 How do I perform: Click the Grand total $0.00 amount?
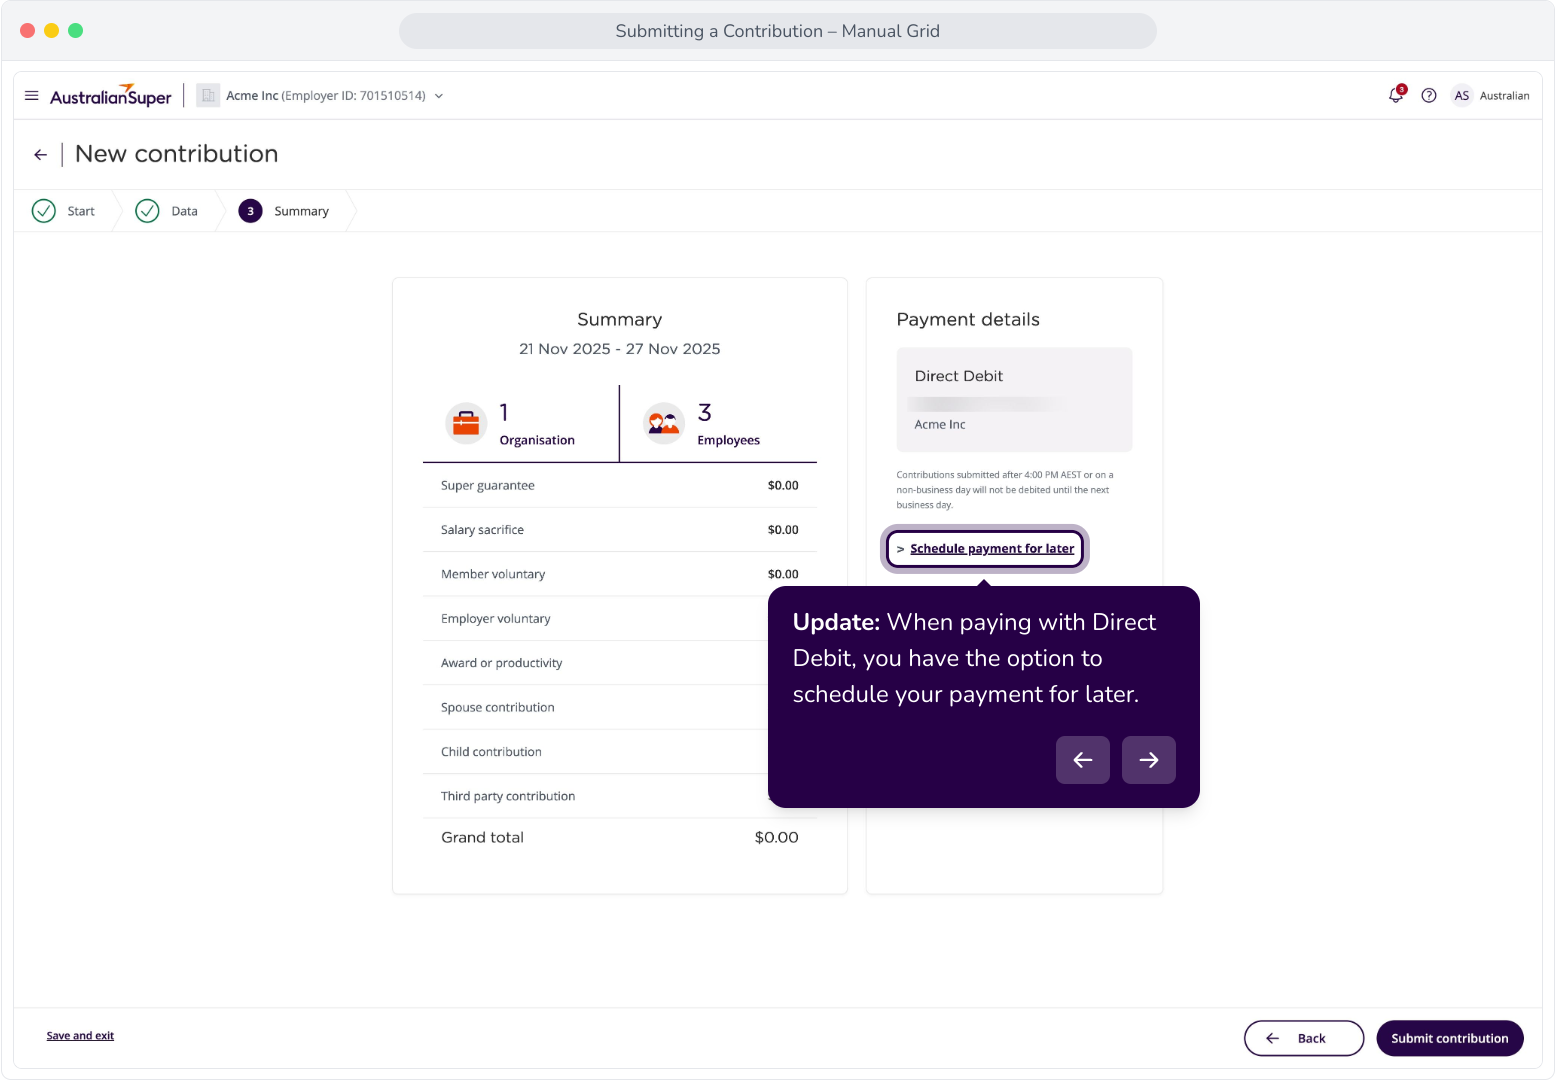tap(776, 838)
